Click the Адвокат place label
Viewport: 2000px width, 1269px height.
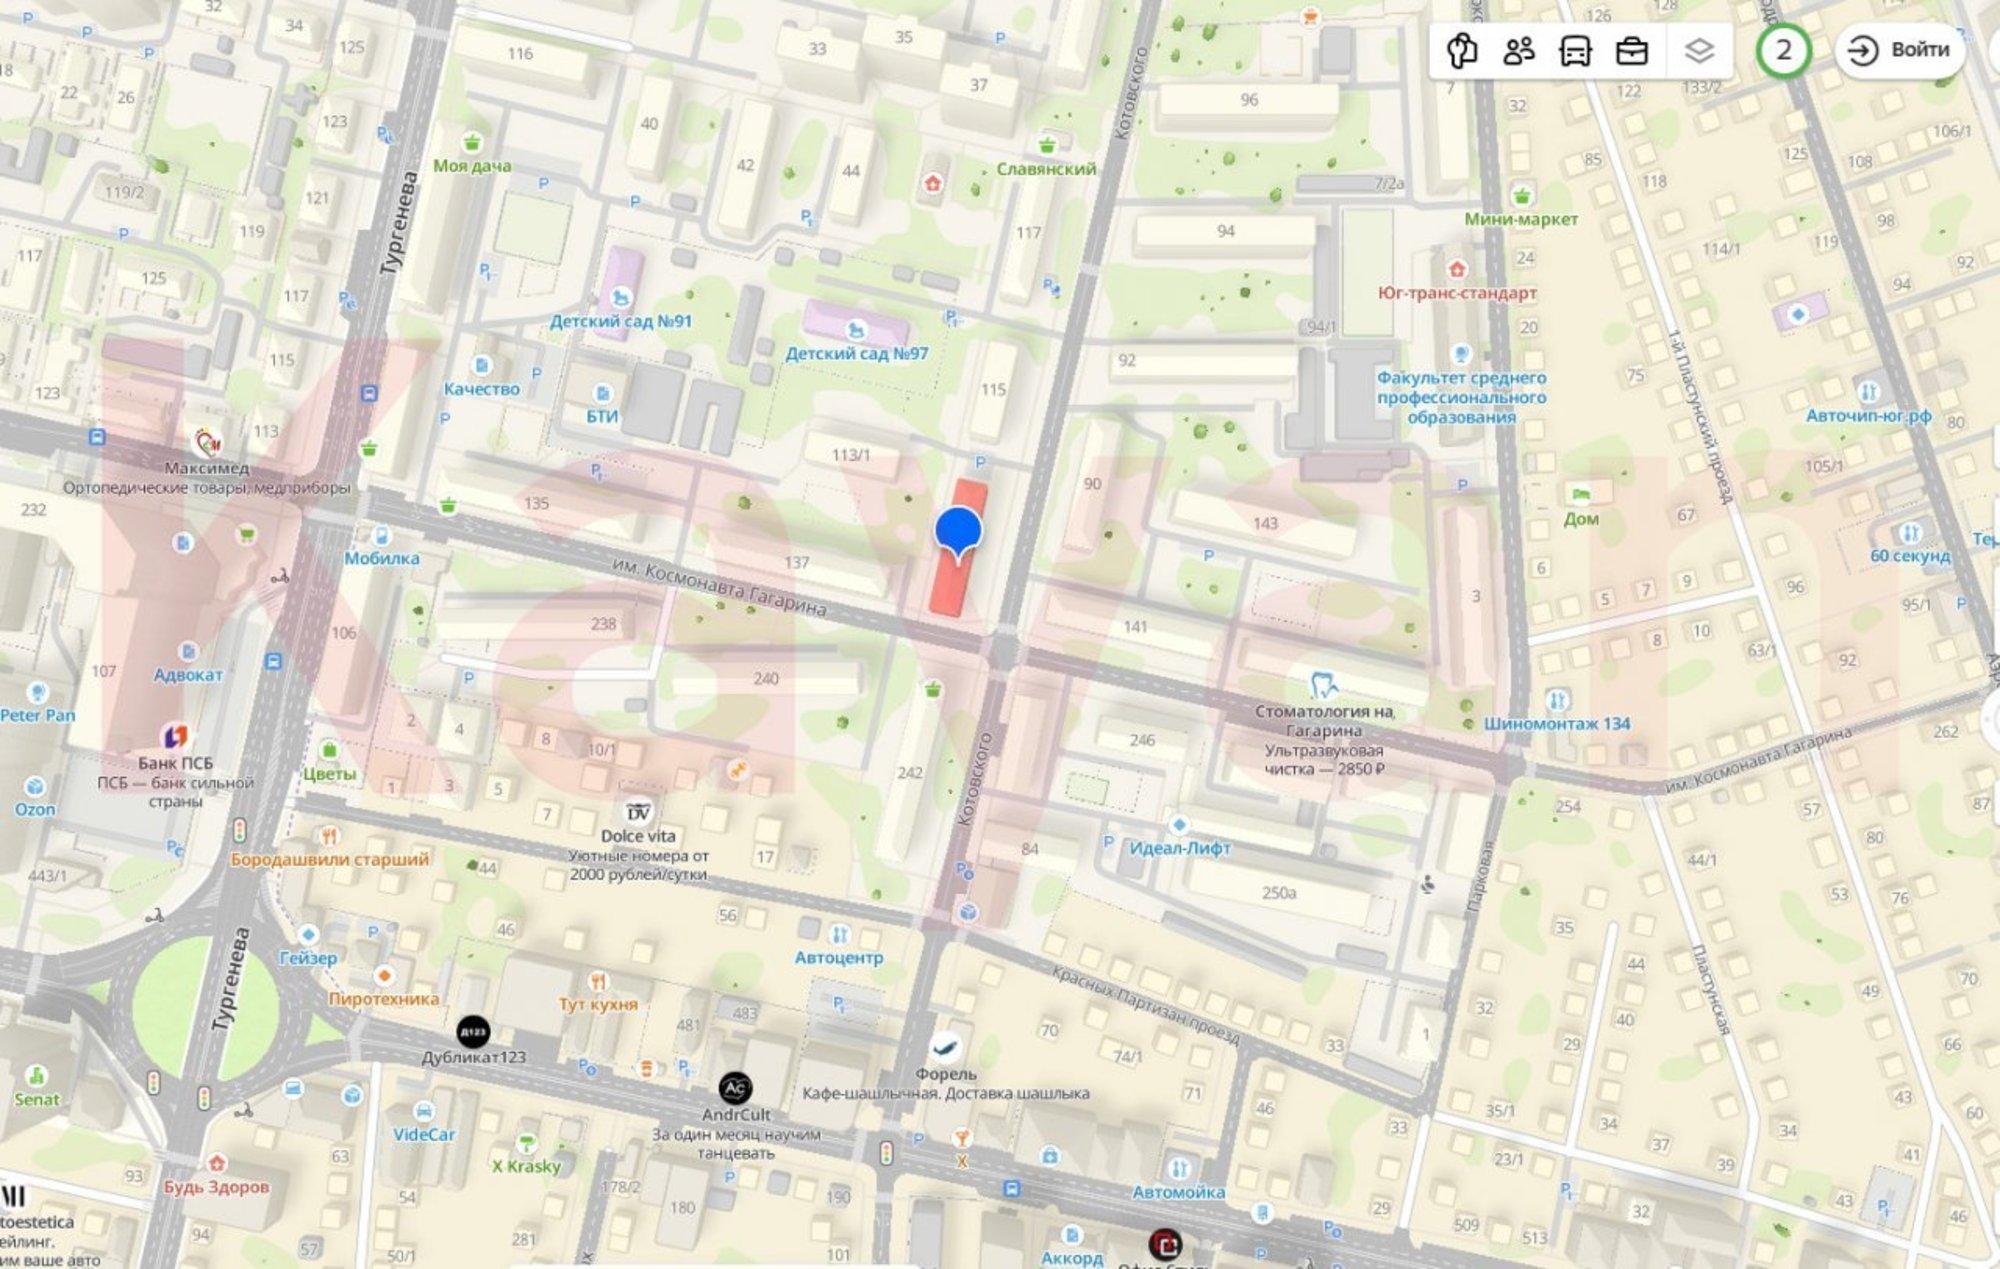[x=188, y=674]
